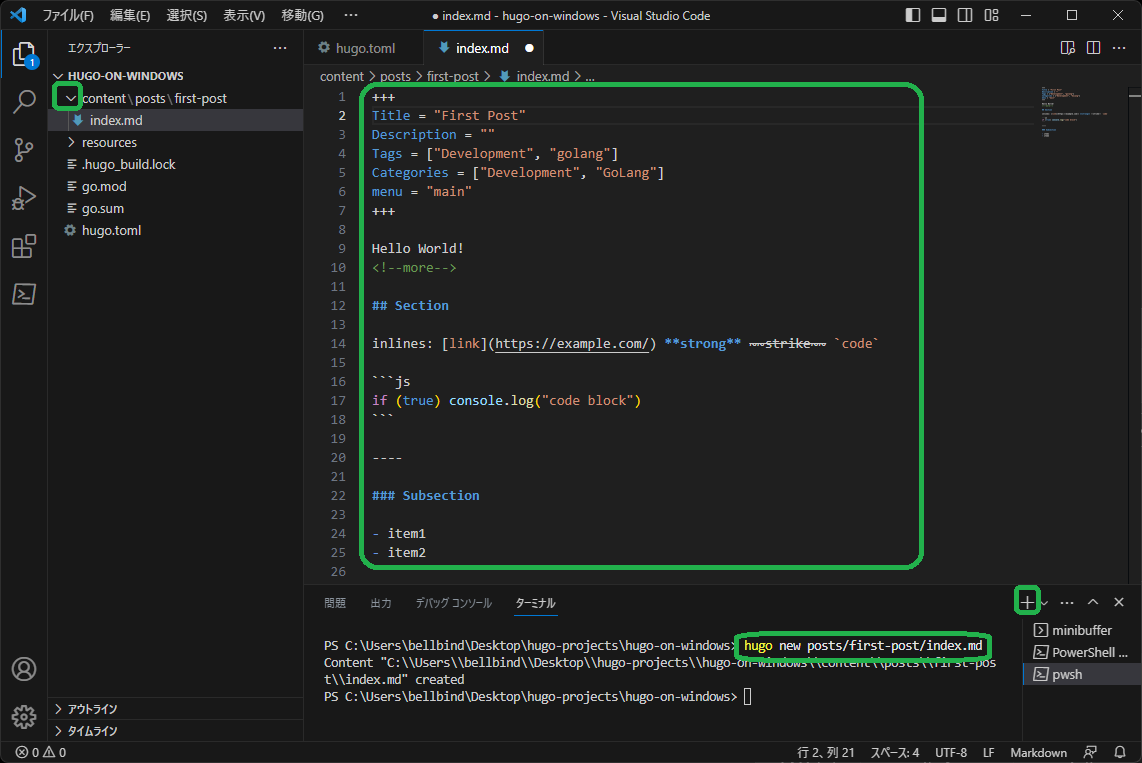Viewport: 1142px width, 763px height.
Task: Maximize the panel with up chevron
Action: tap(1093, 602)
